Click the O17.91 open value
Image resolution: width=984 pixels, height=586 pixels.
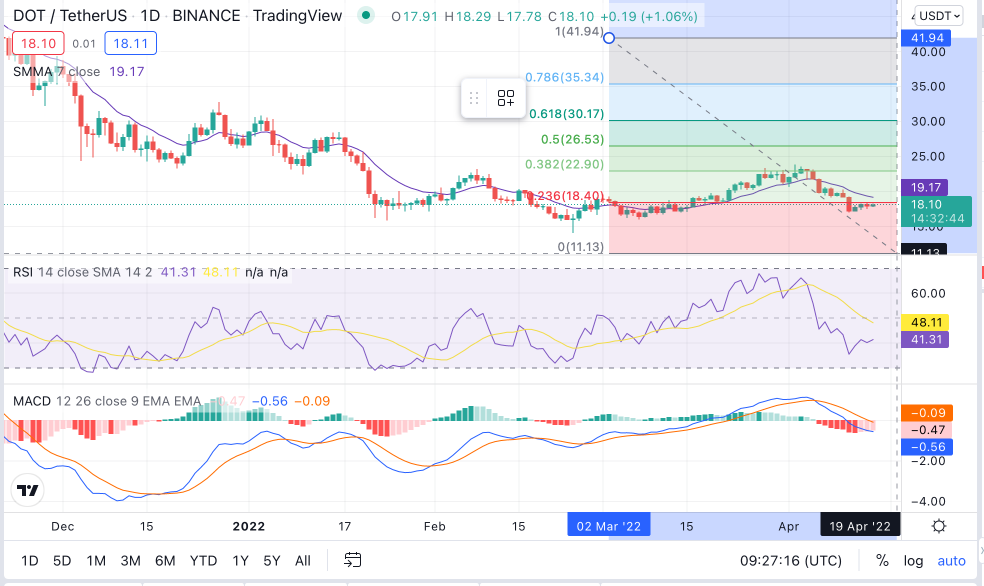[x=414, y=16]
